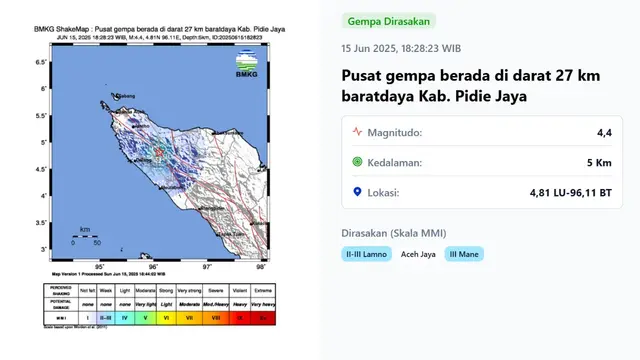
Task: Select the II-III Lamno intensity tag
Action: click(x=367, y=254)
